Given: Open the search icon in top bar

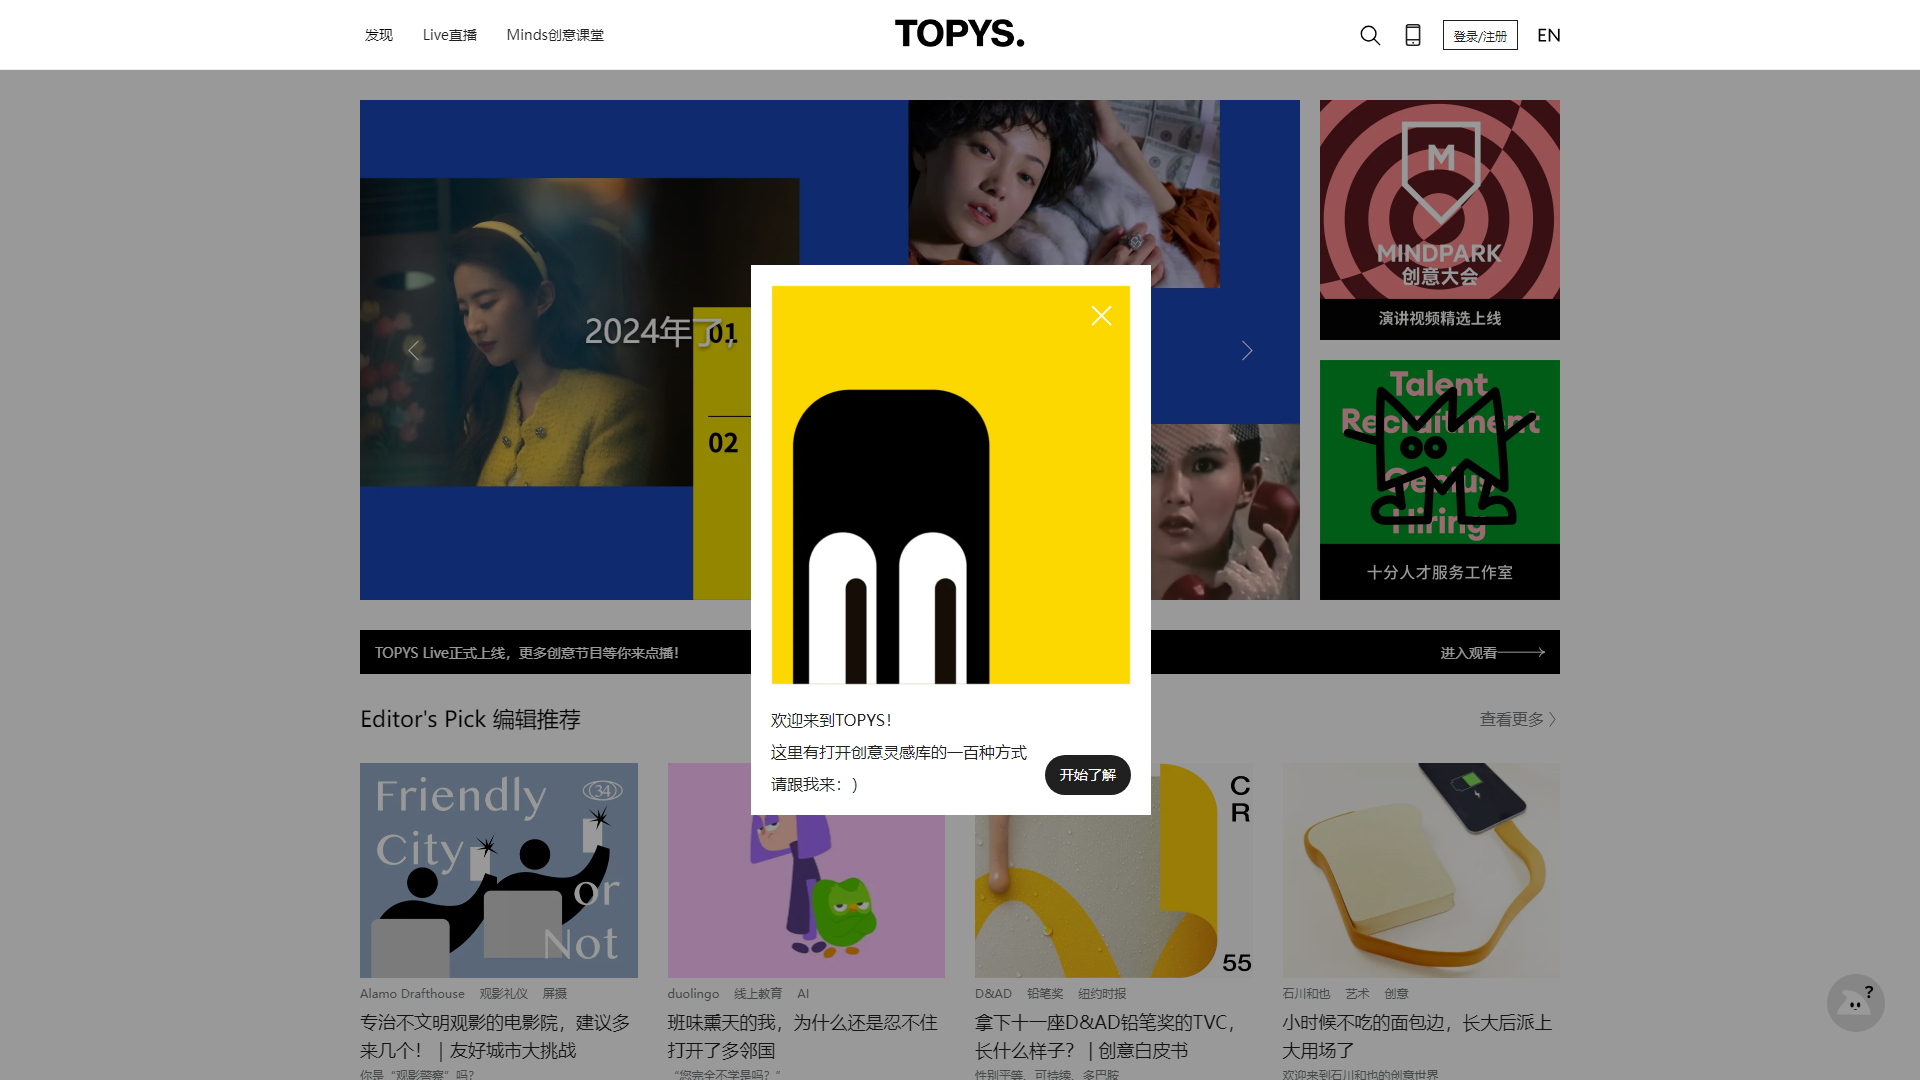Looking at the screenshot, I should [1369, 35].
